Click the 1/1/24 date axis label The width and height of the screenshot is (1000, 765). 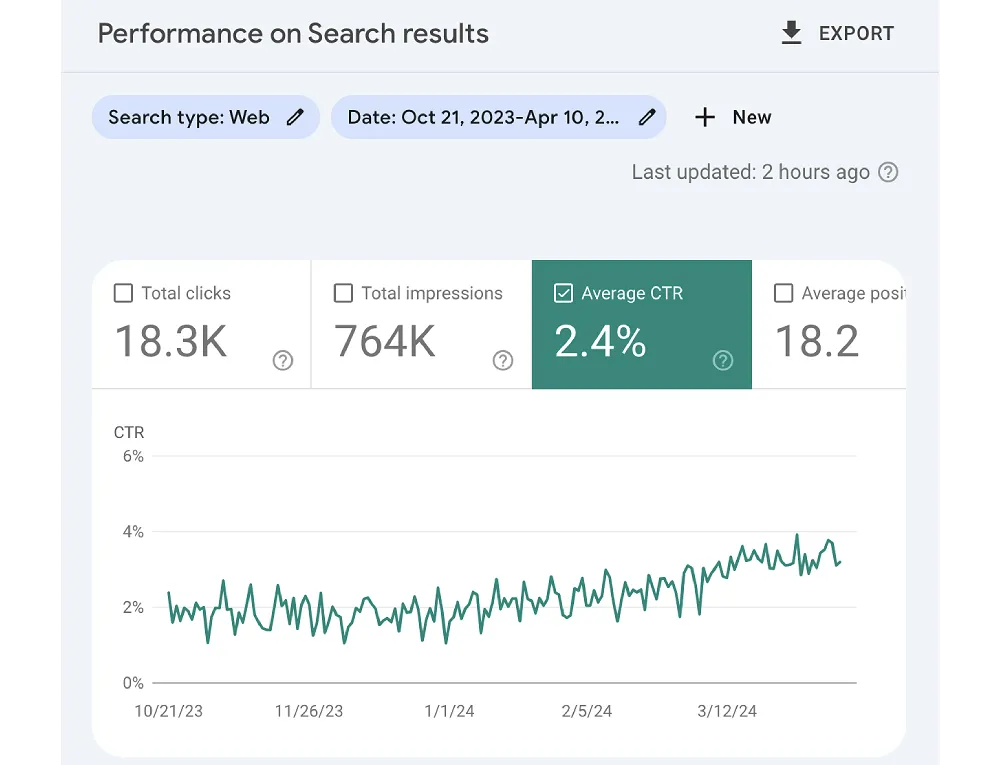449,711
